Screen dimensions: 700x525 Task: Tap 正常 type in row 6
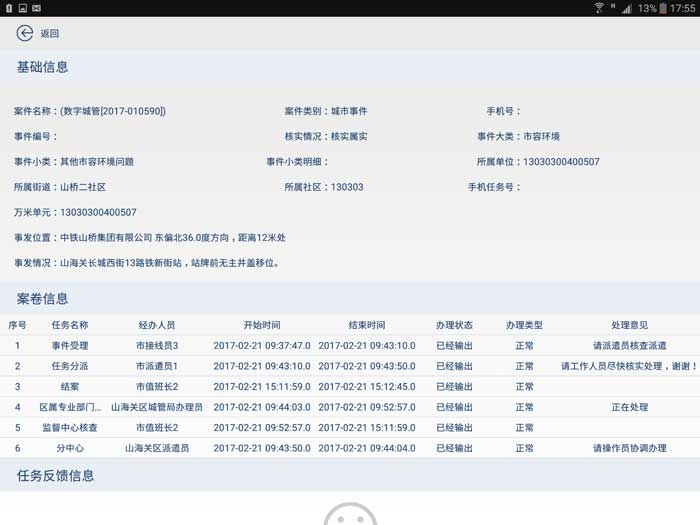tap(524, 448)
